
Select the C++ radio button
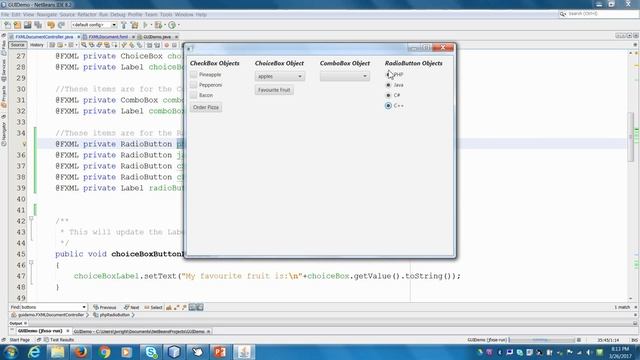click(388, 105)
